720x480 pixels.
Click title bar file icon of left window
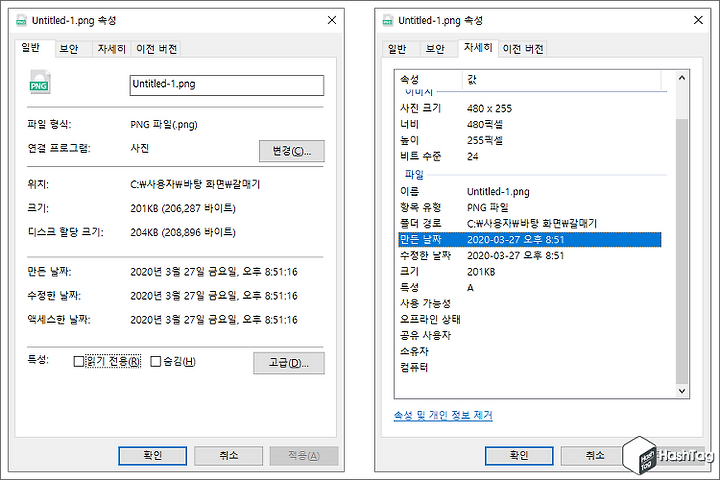tap(21, 21)
